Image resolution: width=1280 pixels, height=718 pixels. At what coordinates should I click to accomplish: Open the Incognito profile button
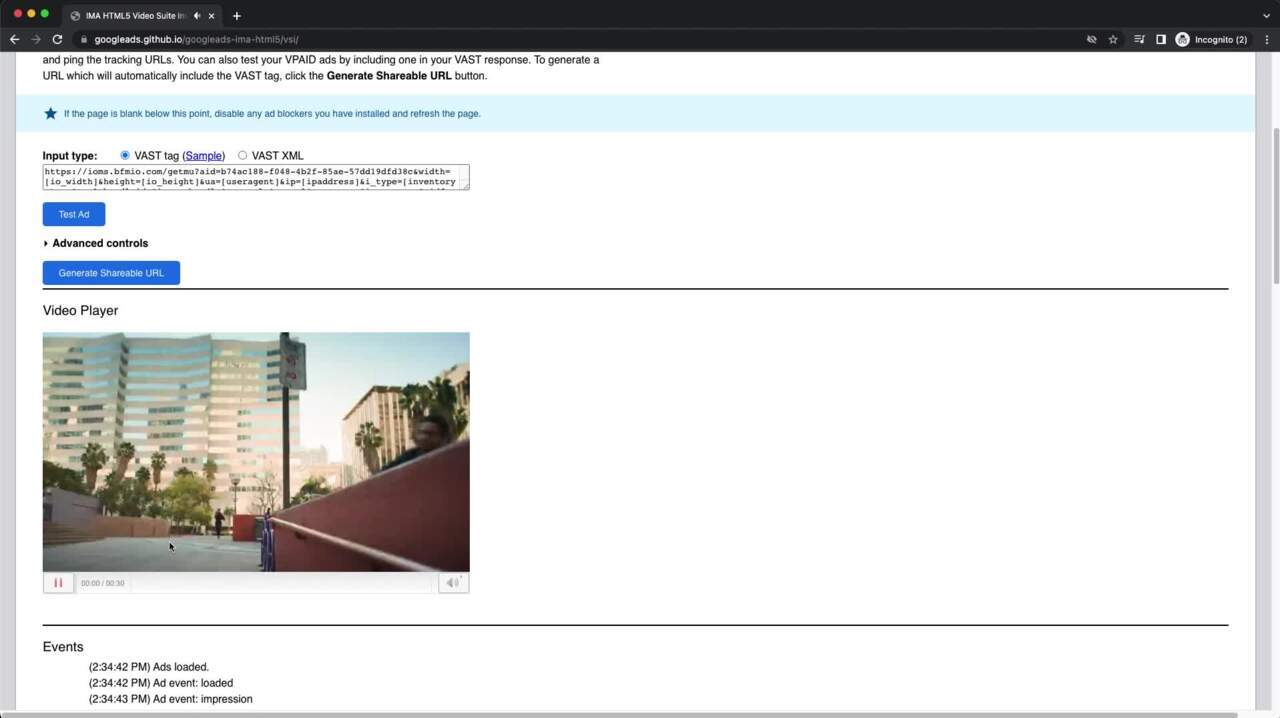coord(1212,40)
